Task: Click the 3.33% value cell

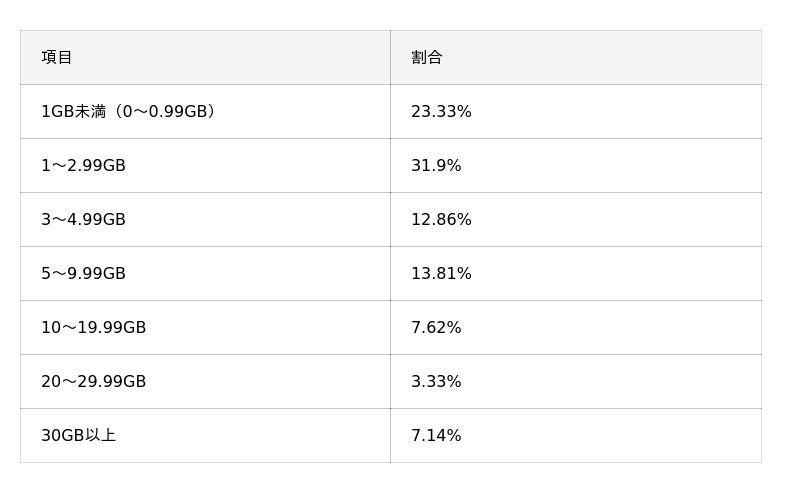Action: [436, 382]
